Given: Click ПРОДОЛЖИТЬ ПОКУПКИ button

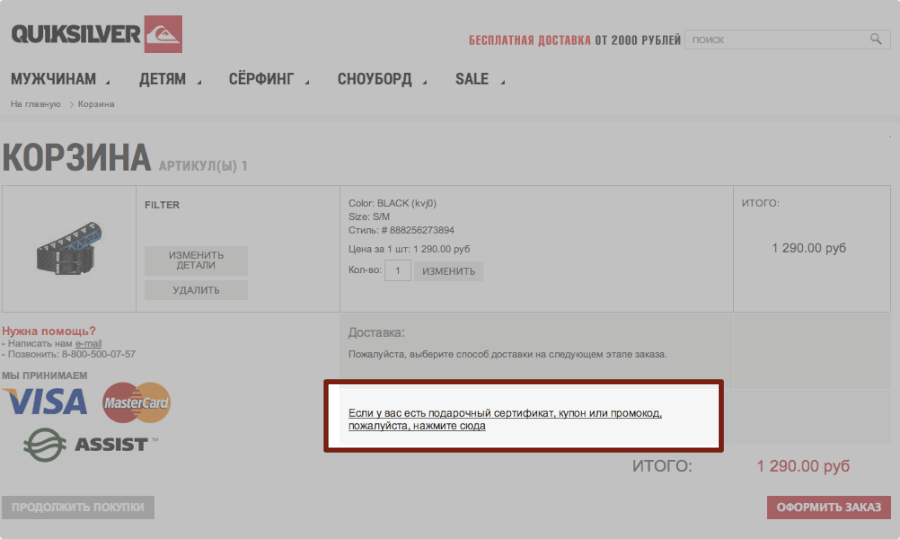Looking at the screenshot, I should click(78, 507).
